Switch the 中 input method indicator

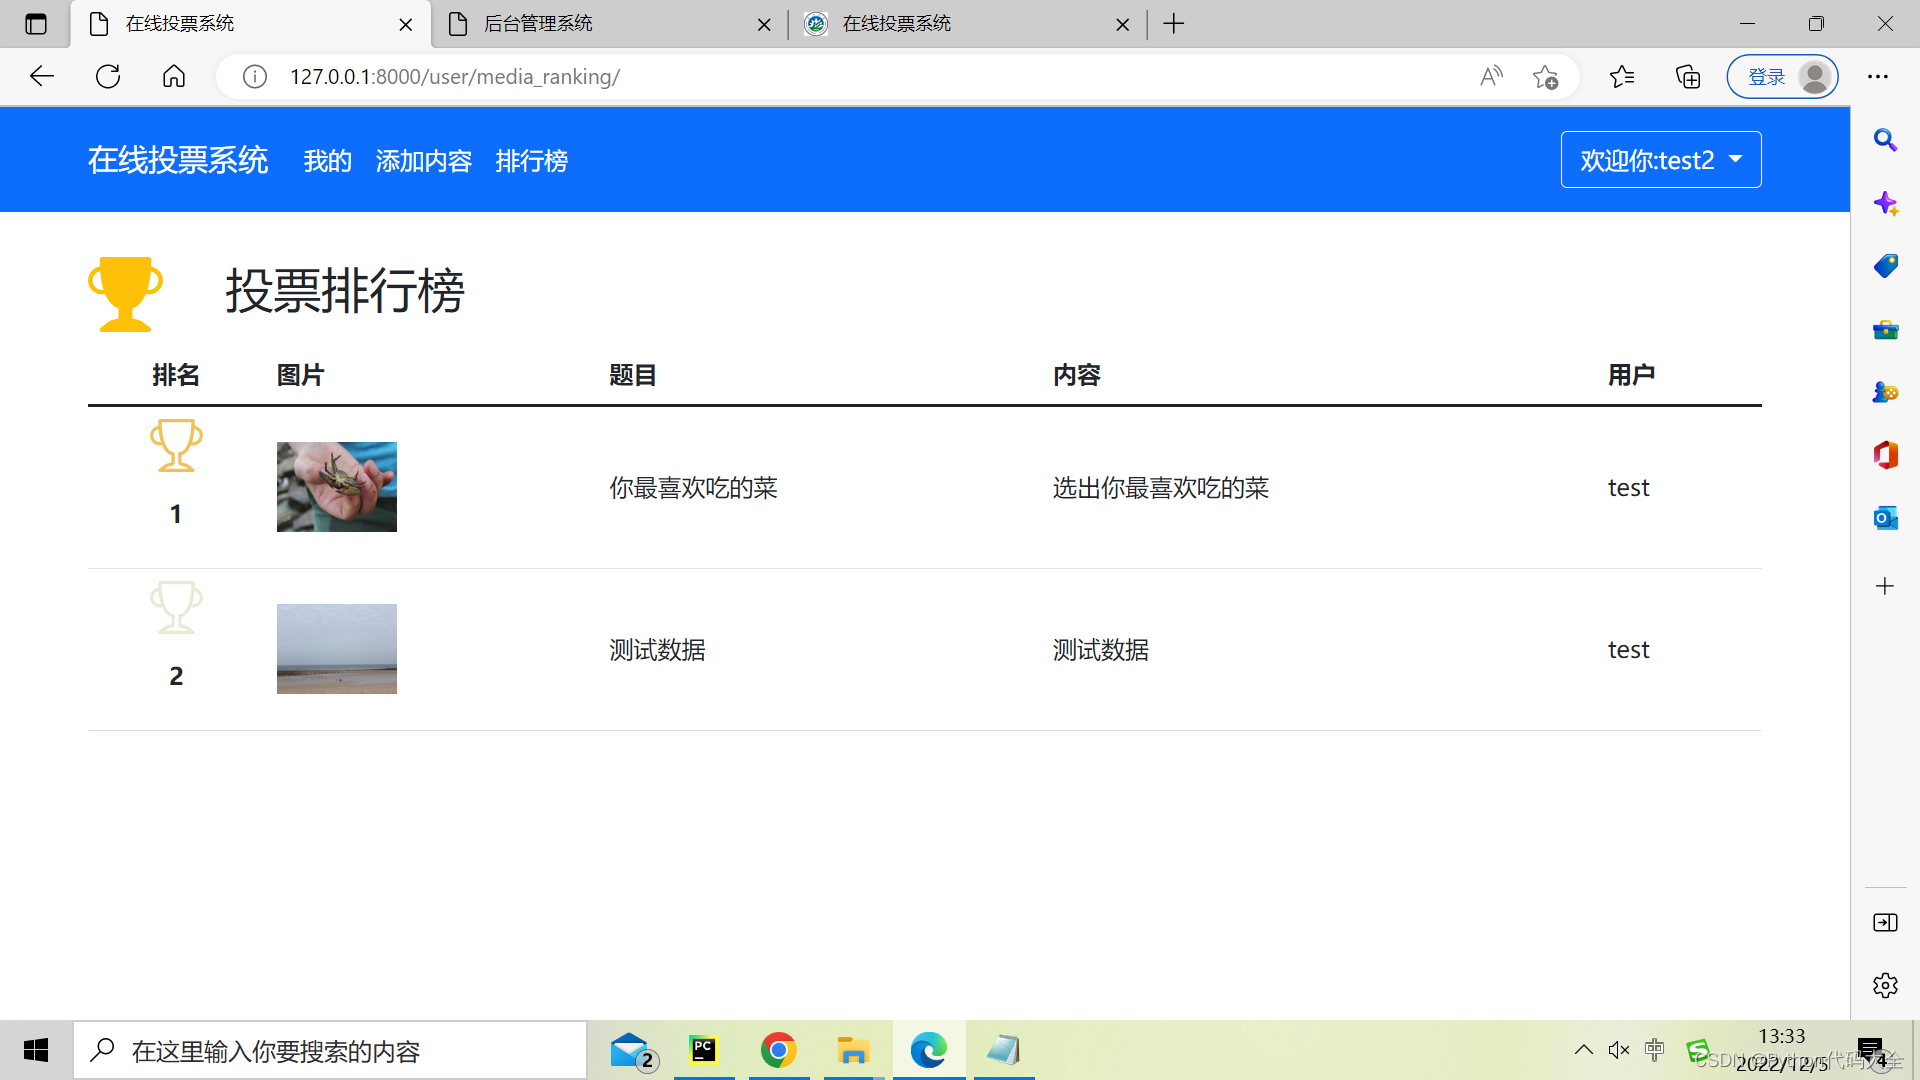(1655, 1050)
